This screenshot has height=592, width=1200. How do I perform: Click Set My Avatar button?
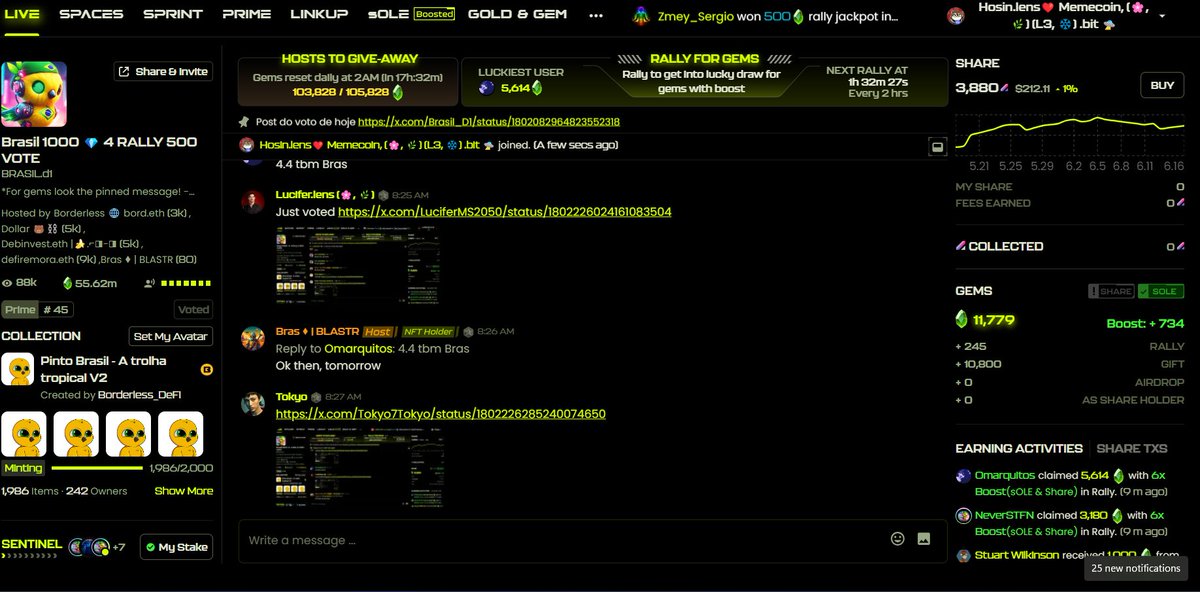pyautogui.click(x=171, y=336)
